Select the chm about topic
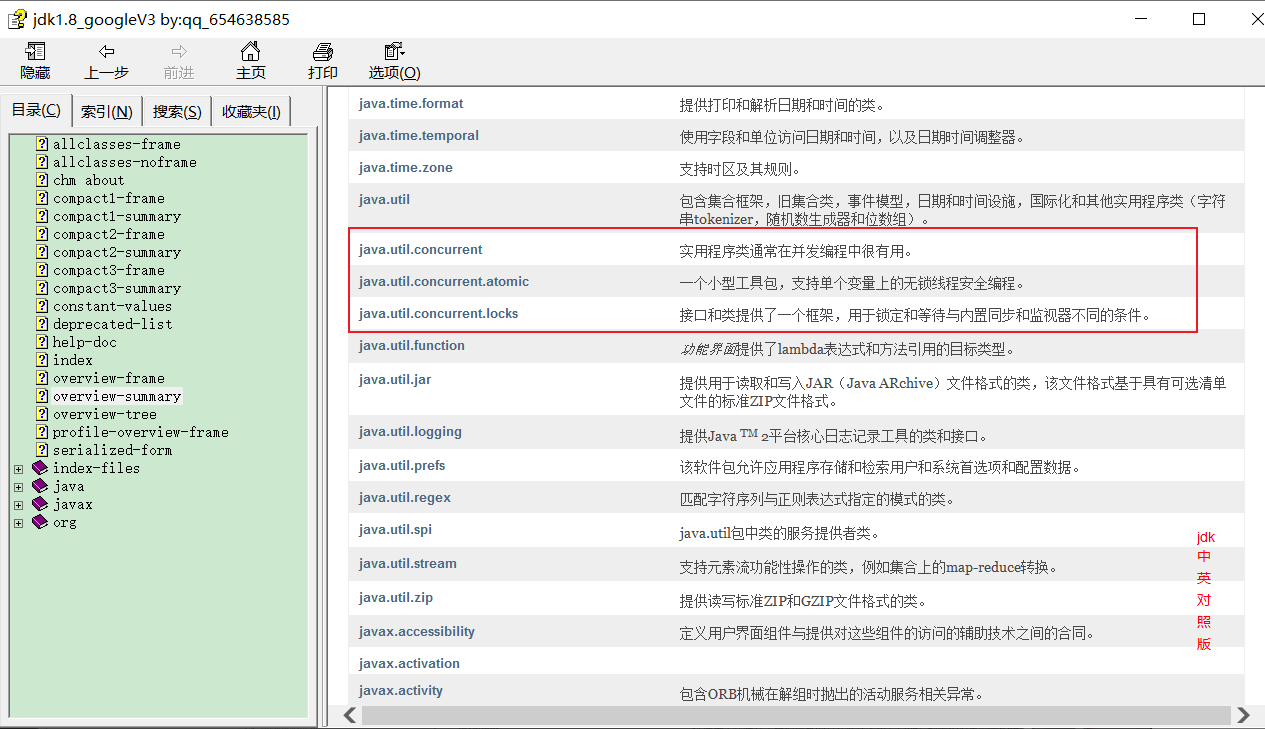This screenshot has width=1265, height=729. pyautogui.click(x=88, y=180)
